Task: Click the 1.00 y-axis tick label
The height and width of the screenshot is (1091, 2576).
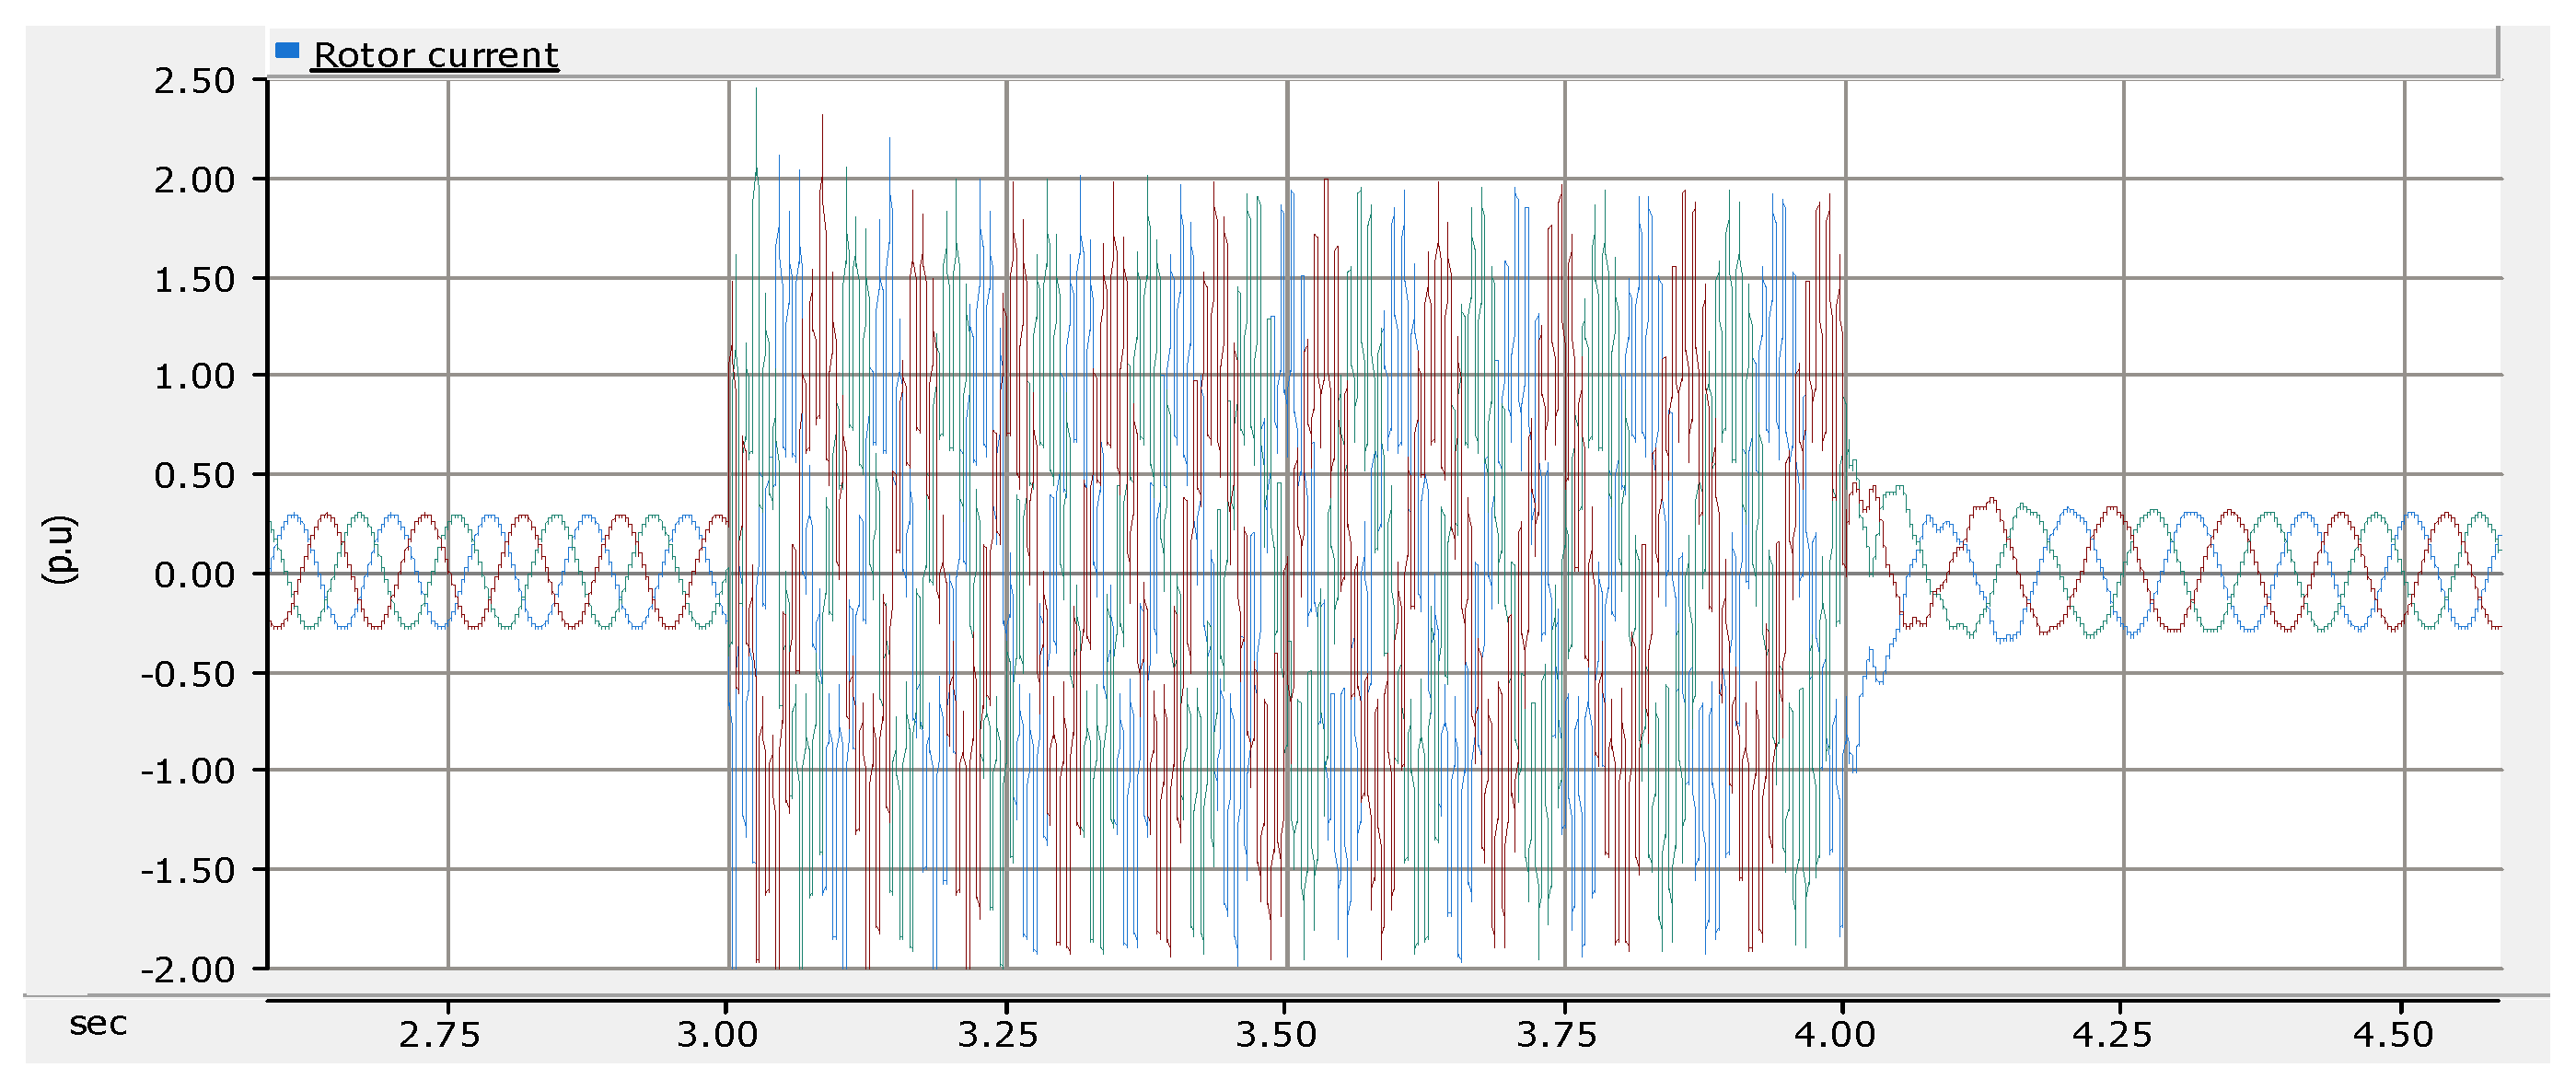Action: (194, 377)
